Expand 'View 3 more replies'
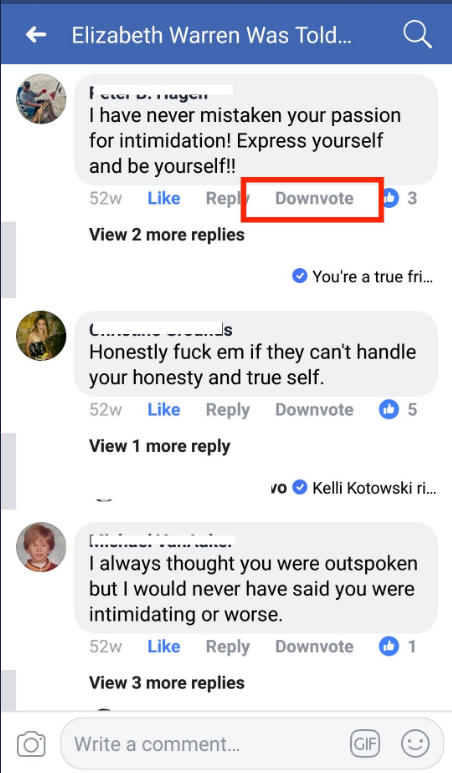 (167, 683)
